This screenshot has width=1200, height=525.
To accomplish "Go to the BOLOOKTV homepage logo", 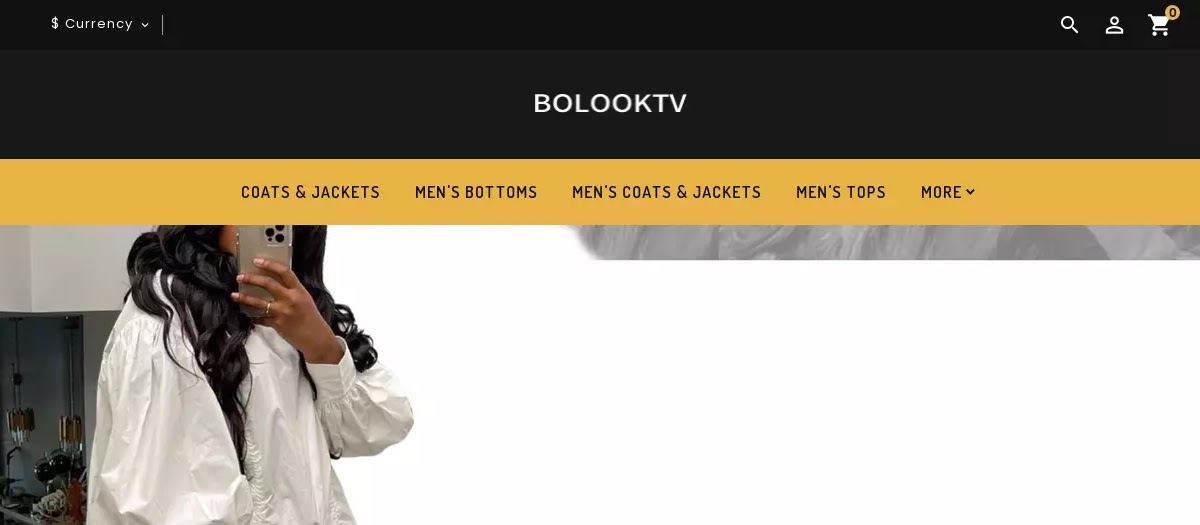I will point(610,104).
